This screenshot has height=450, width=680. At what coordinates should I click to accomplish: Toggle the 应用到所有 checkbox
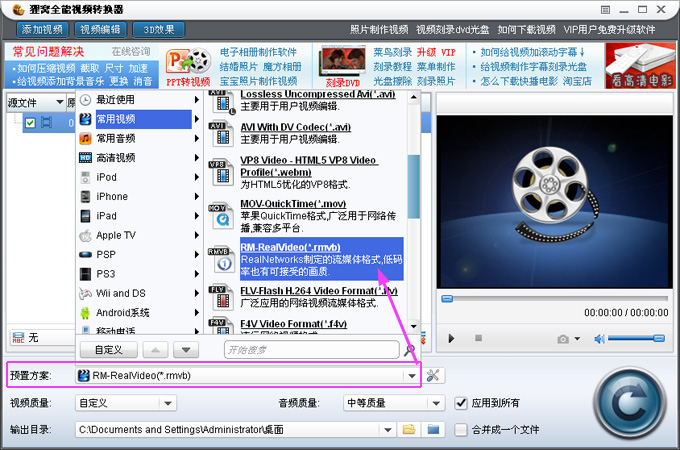pyautogui.click(x=461, y=403)
